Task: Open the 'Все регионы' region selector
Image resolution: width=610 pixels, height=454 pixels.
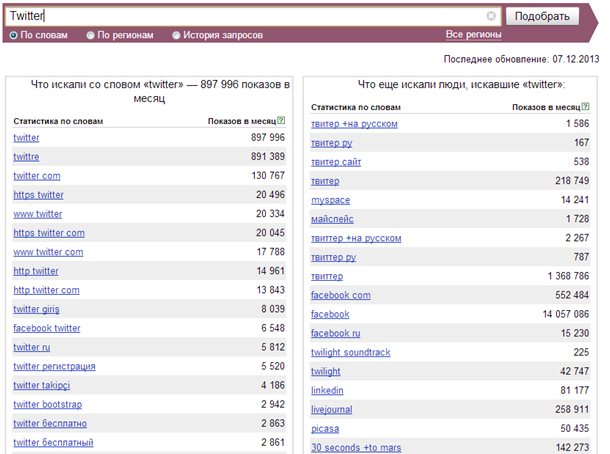Action: pyautogui.click(x=473, y=35)
